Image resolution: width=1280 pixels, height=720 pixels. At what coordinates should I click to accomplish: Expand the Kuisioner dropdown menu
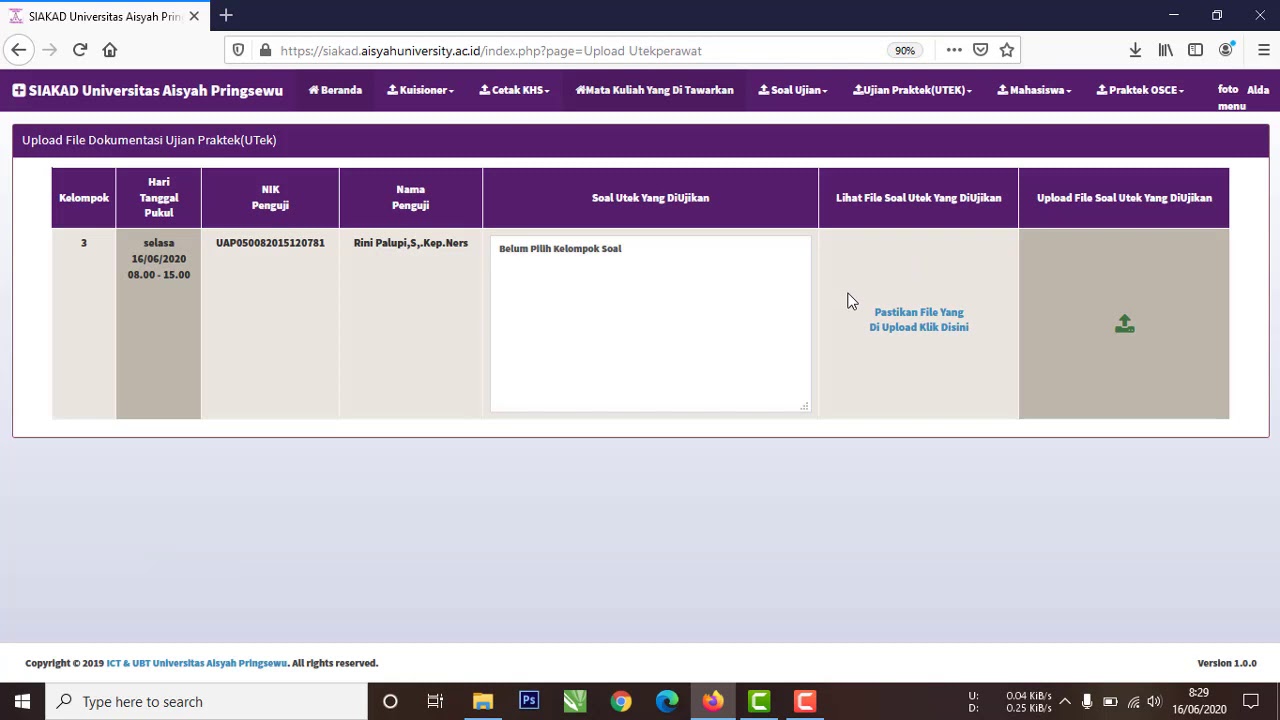[420, 90]
